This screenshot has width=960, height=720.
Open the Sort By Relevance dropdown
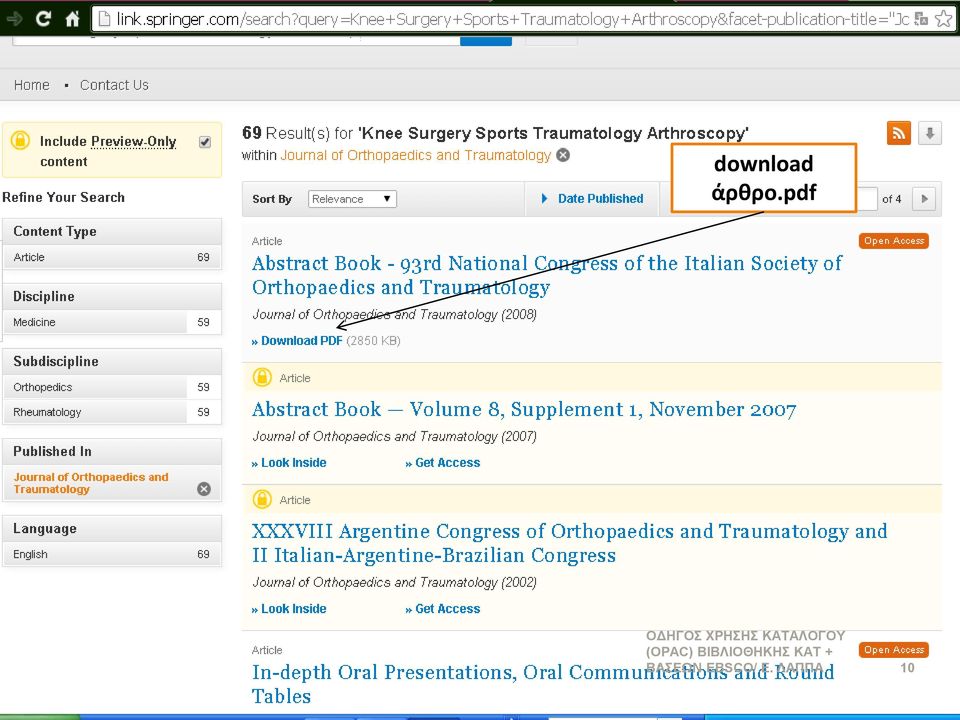point(352,199)
